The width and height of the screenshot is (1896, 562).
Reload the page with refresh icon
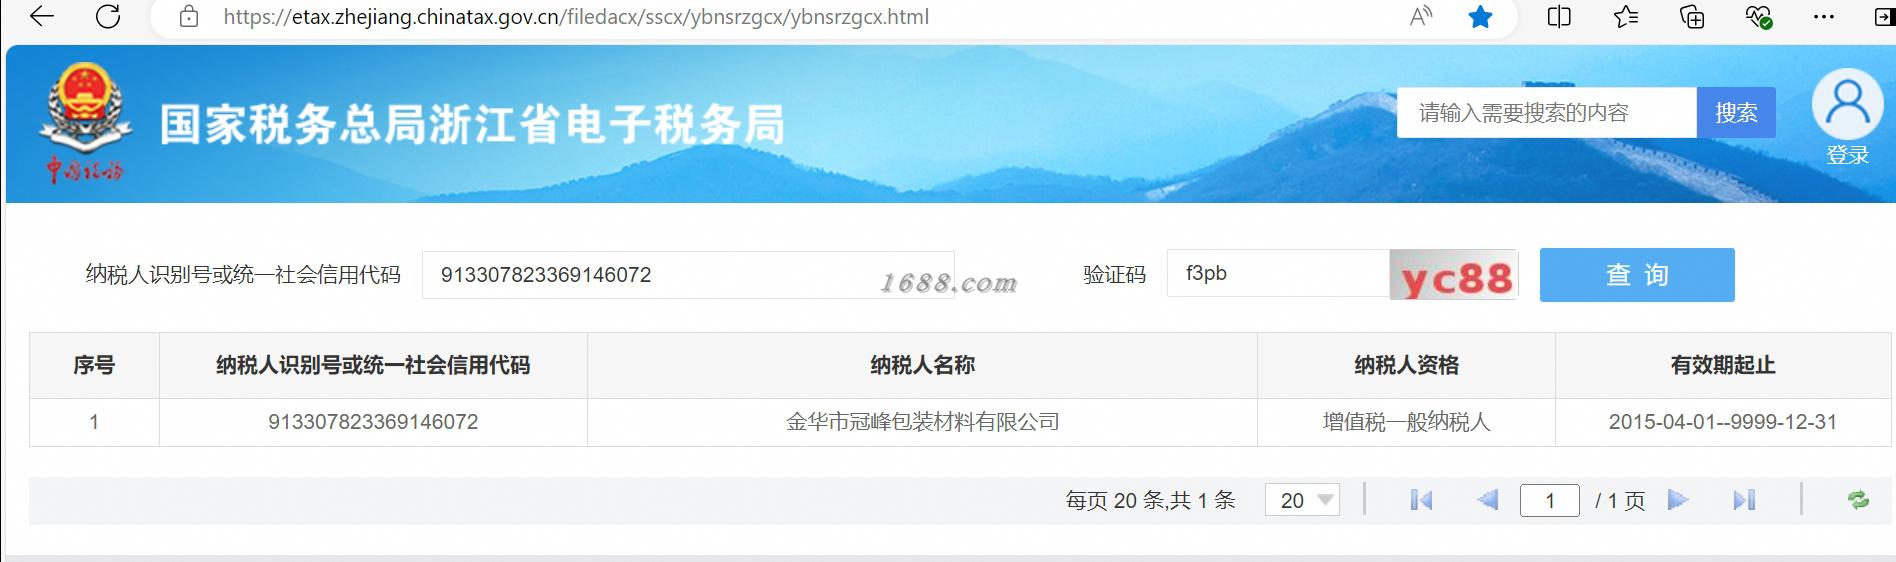[108, 16]
